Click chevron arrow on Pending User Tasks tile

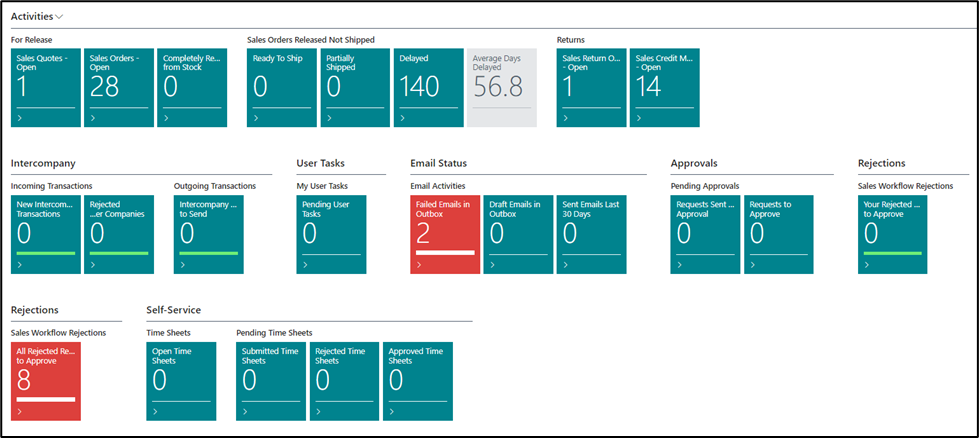pyautogui.click(x=305, y=265)
